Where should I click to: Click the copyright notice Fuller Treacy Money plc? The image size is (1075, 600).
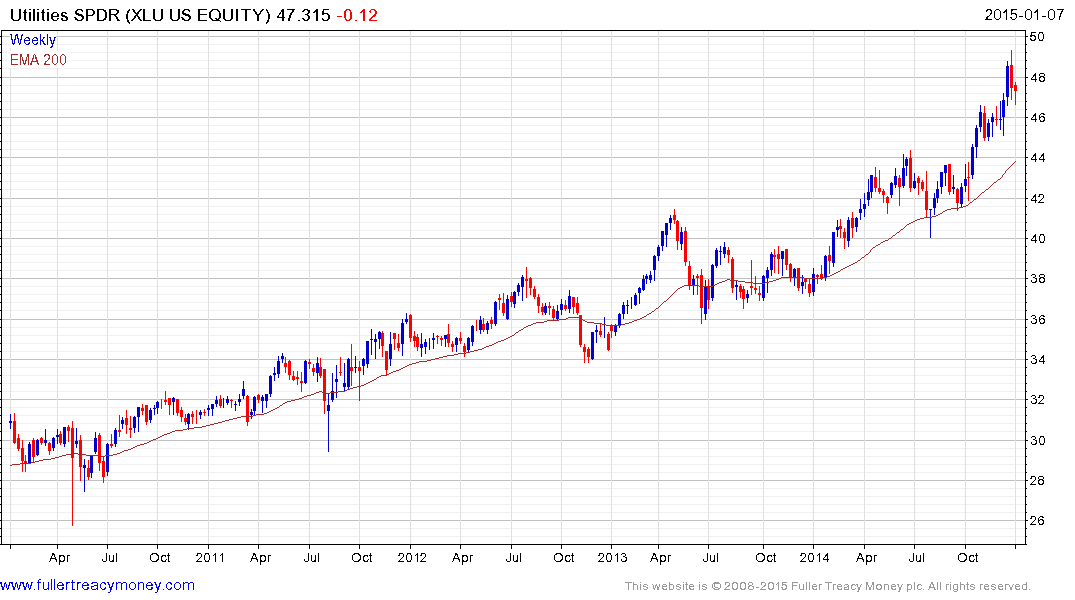coord(828,586)
